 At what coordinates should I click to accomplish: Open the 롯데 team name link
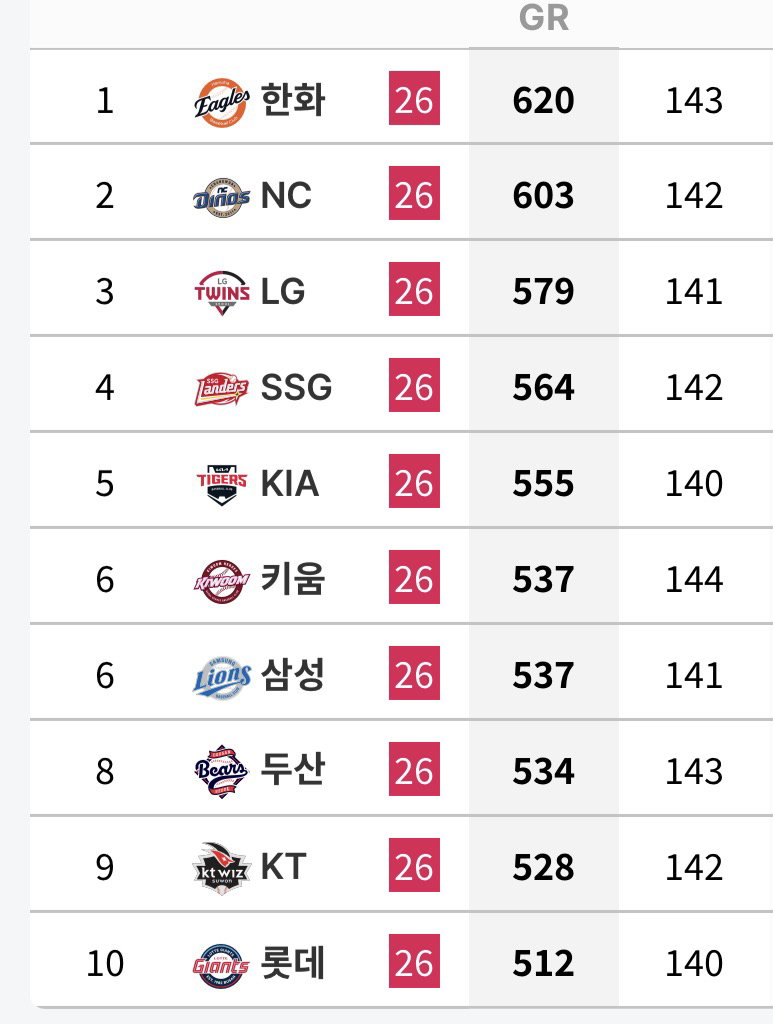coord(292,963)
